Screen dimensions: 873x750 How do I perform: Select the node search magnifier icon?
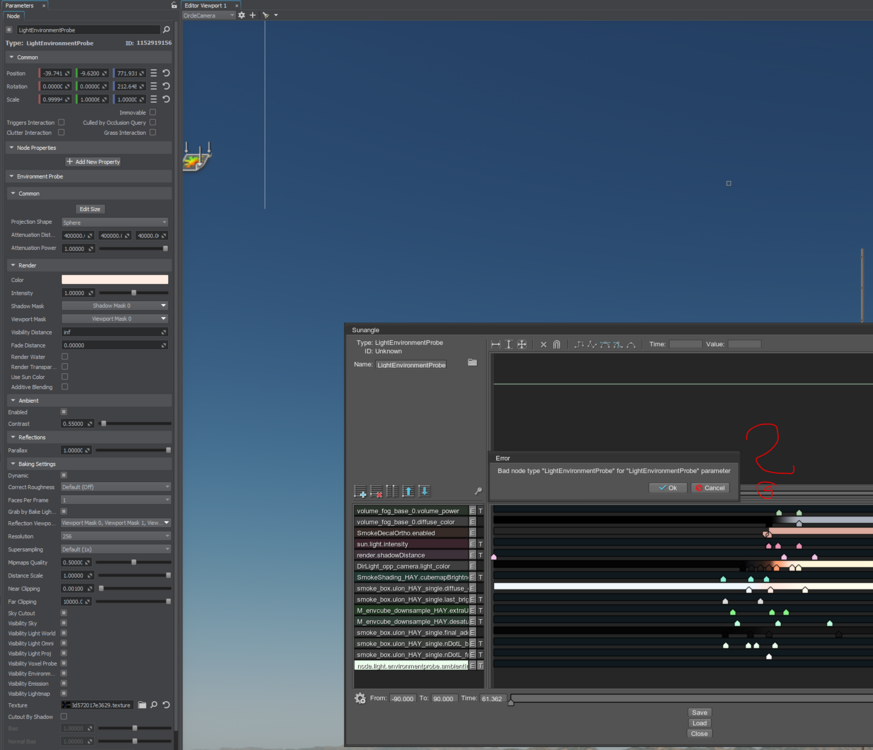[x=168, y=29]
